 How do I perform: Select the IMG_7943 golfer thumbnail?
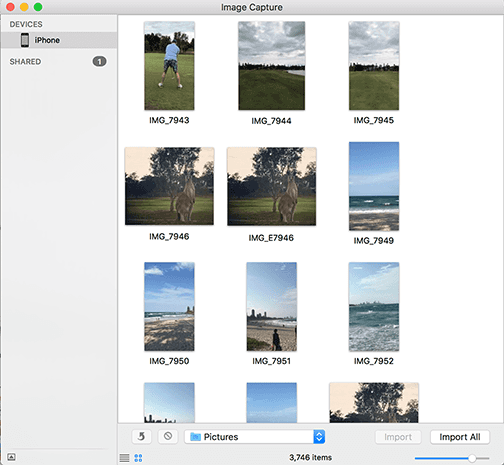point(169,66)
